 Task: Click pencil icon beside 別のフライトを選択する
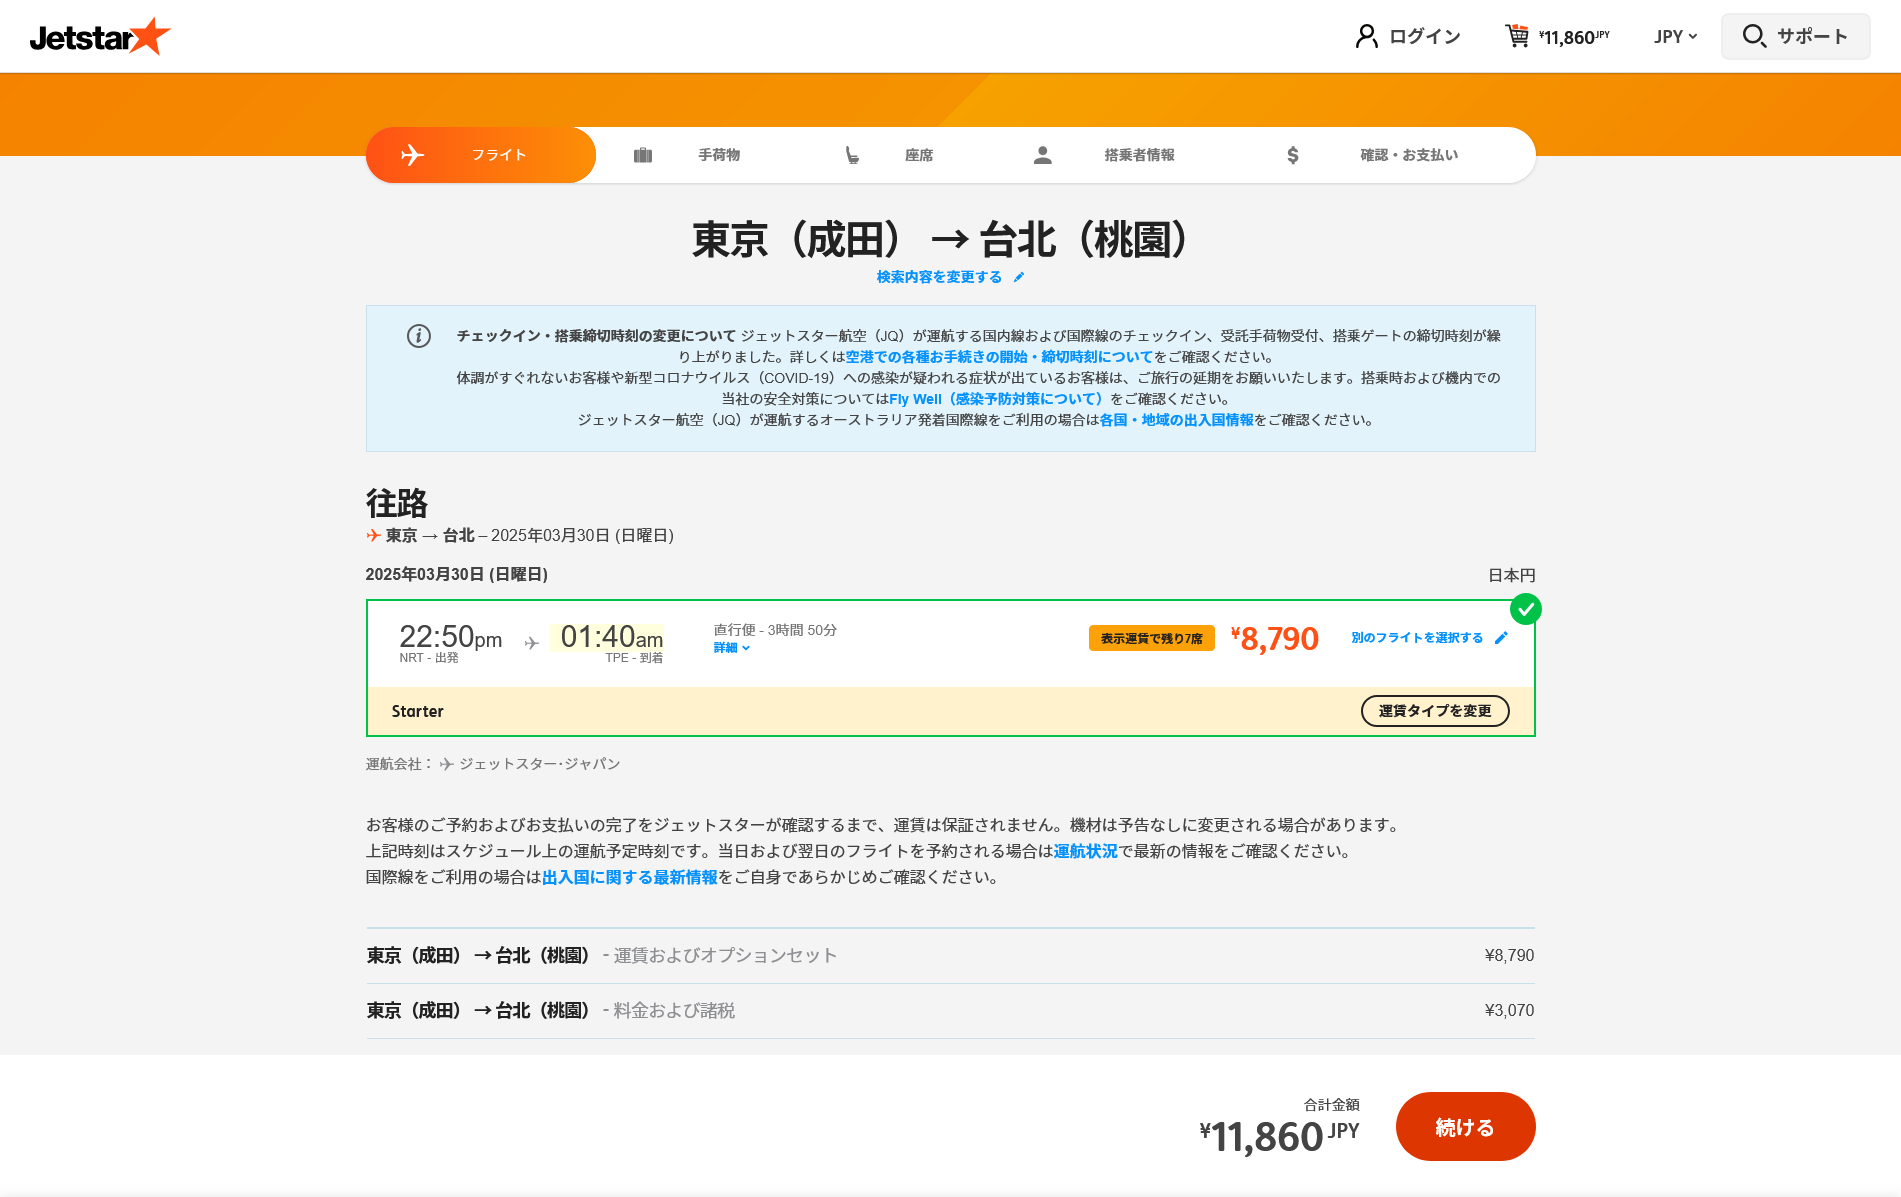click(1501, 638)
